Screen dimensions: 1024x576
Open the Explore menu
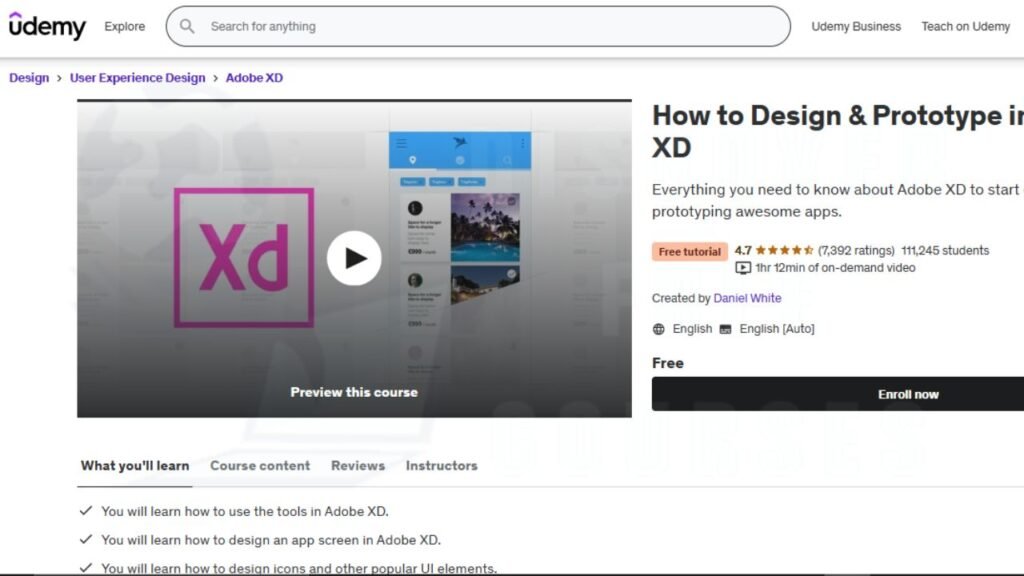[x=125, y=26]
